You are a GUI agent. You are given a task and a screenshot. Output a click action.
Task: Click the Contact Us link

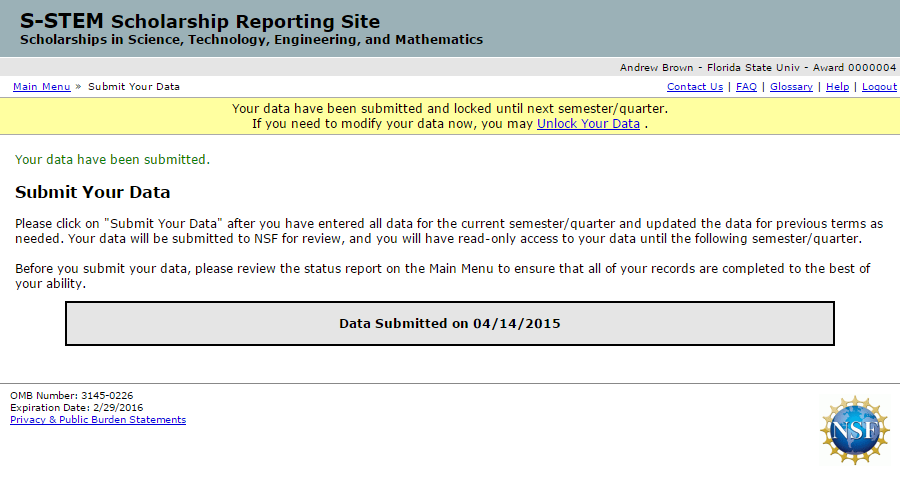[695, 86]
